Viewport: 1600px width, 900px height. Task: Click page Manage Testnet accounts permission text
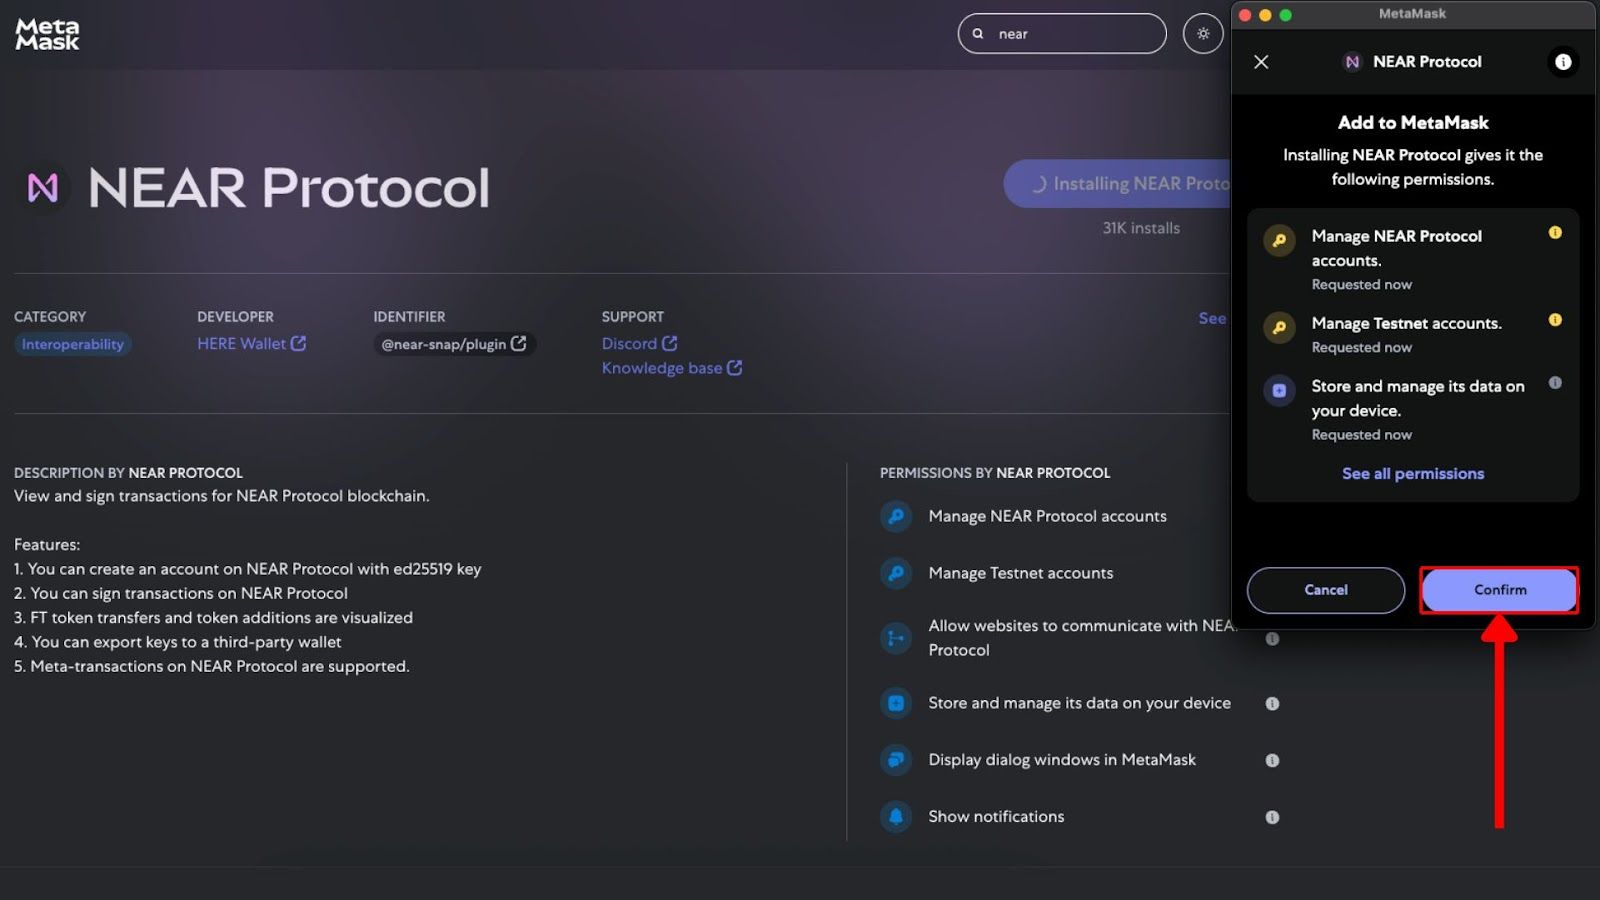coord(1020,573)
